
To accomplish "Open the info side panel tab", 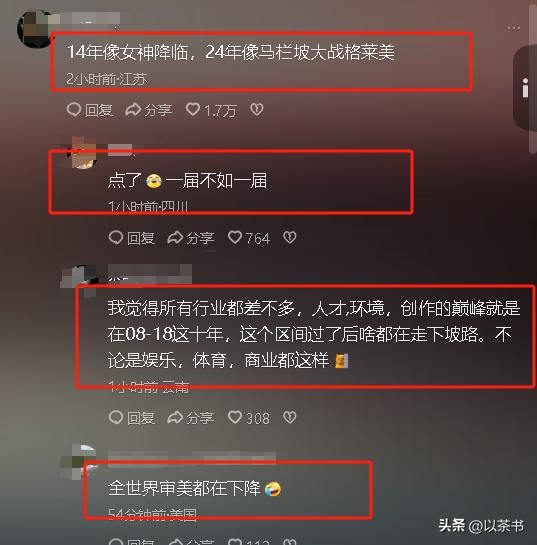I will (525, 88).
